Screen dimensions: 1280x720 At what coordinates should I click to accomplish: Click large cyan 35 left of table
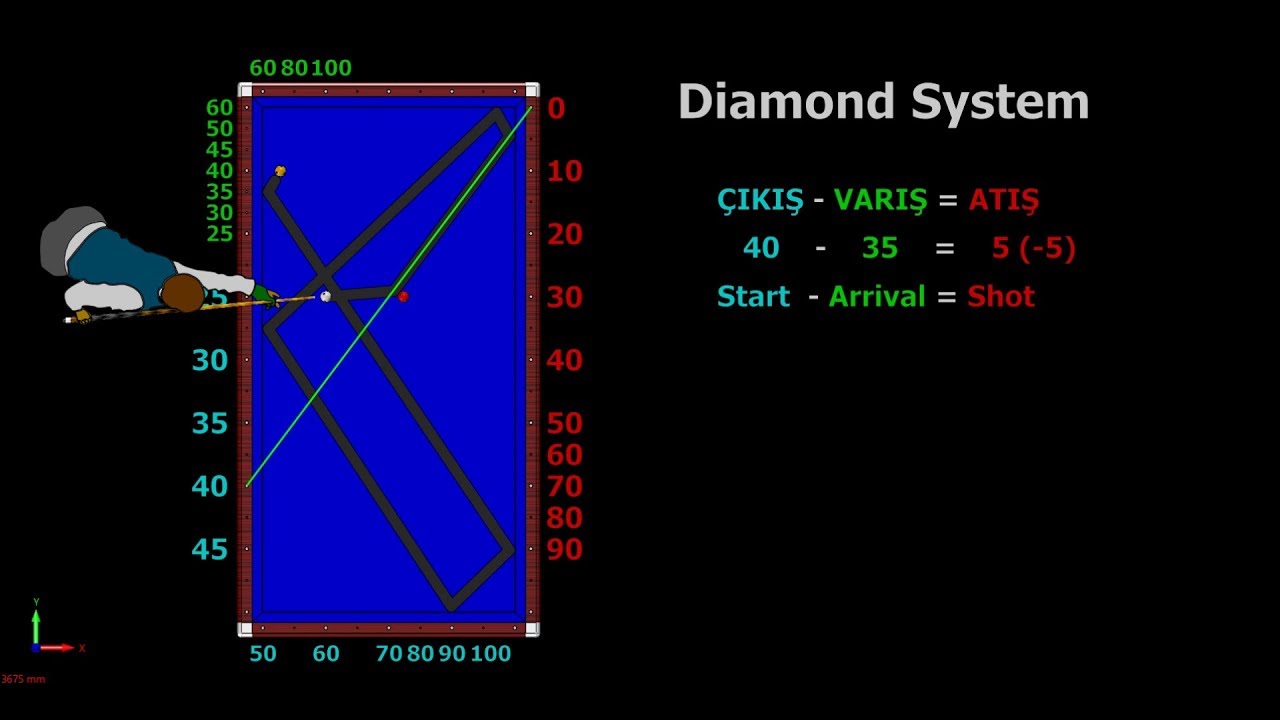tap(210, 423)
